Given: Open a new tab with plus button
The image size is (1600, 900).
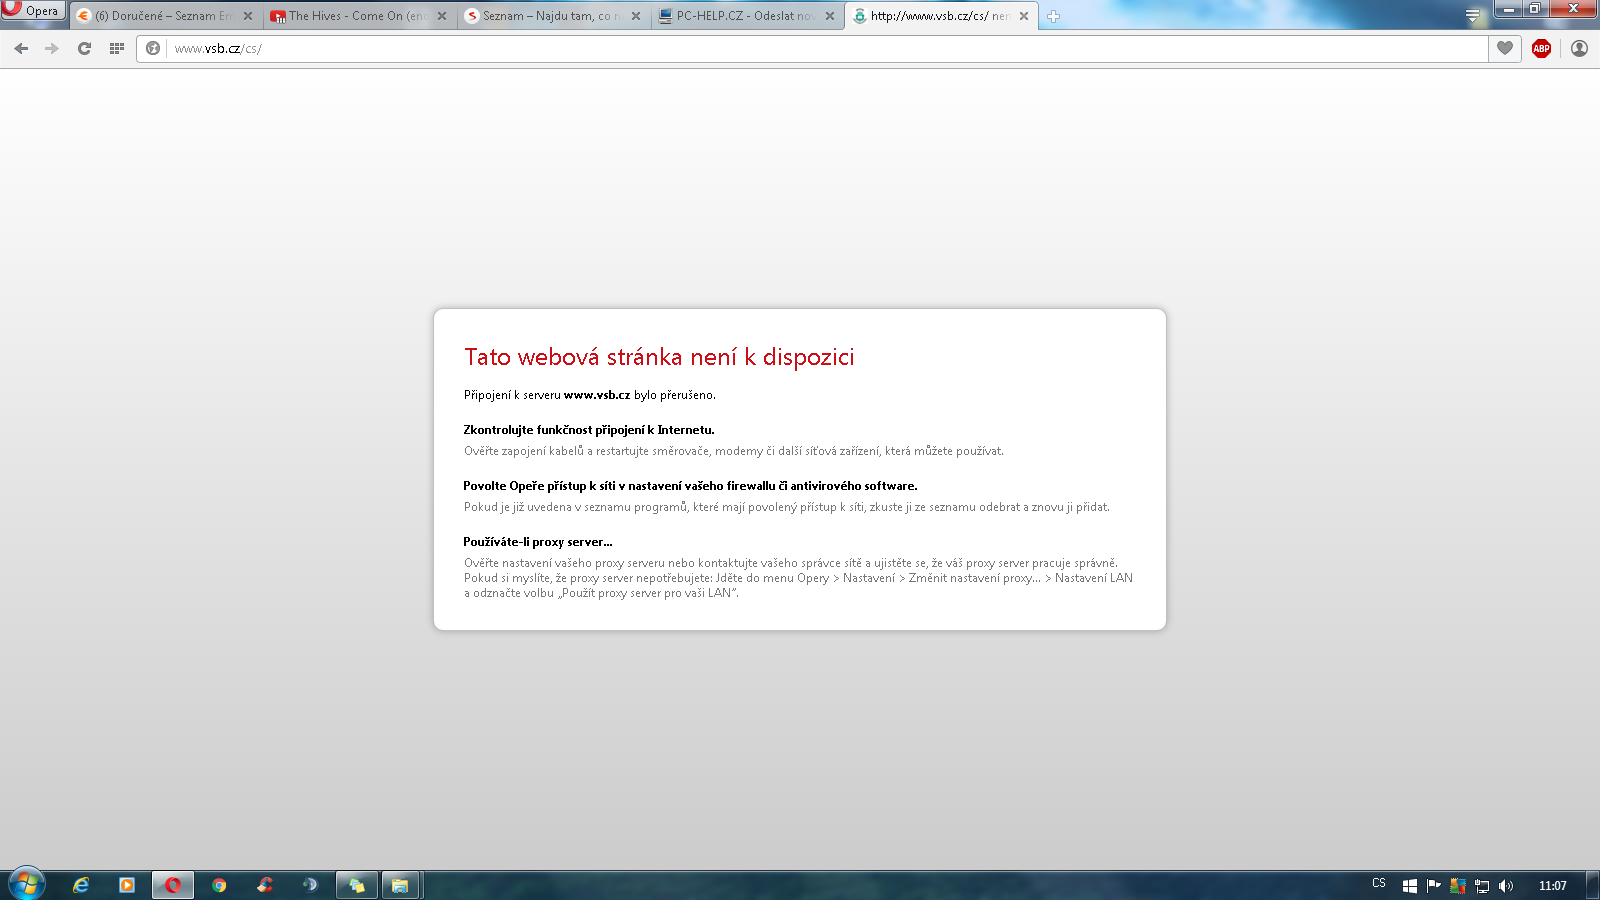Looking at the screenshot, I should point(1053,16).
